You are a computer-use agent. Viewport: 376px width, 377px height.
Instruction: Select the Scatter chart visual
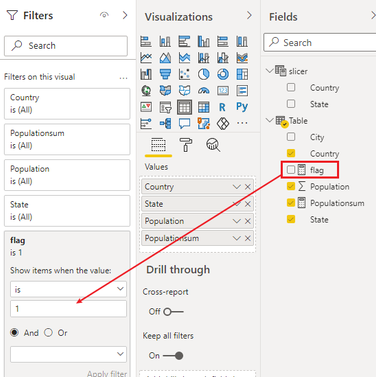click(x=184, y=74)
